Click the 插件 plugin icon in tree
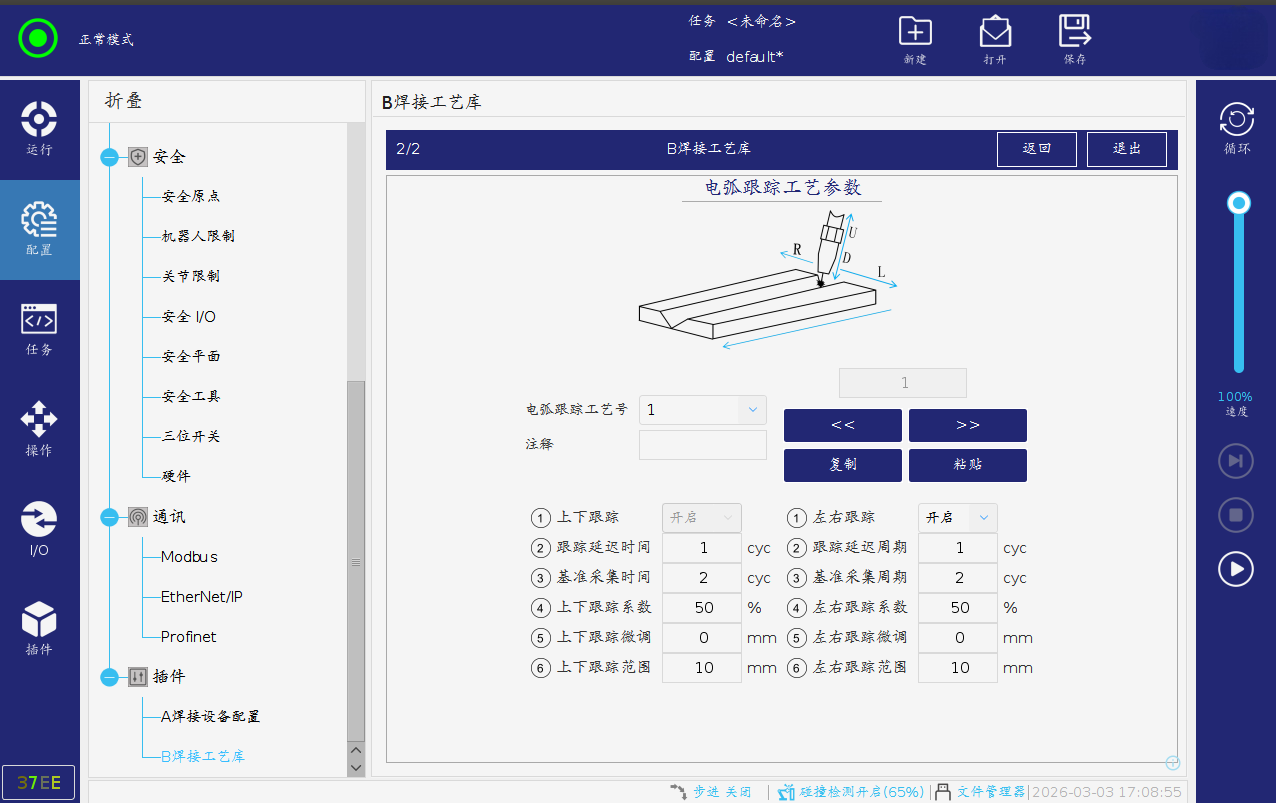This screenshot has width=1276, height=803. [x=138, y=677]
